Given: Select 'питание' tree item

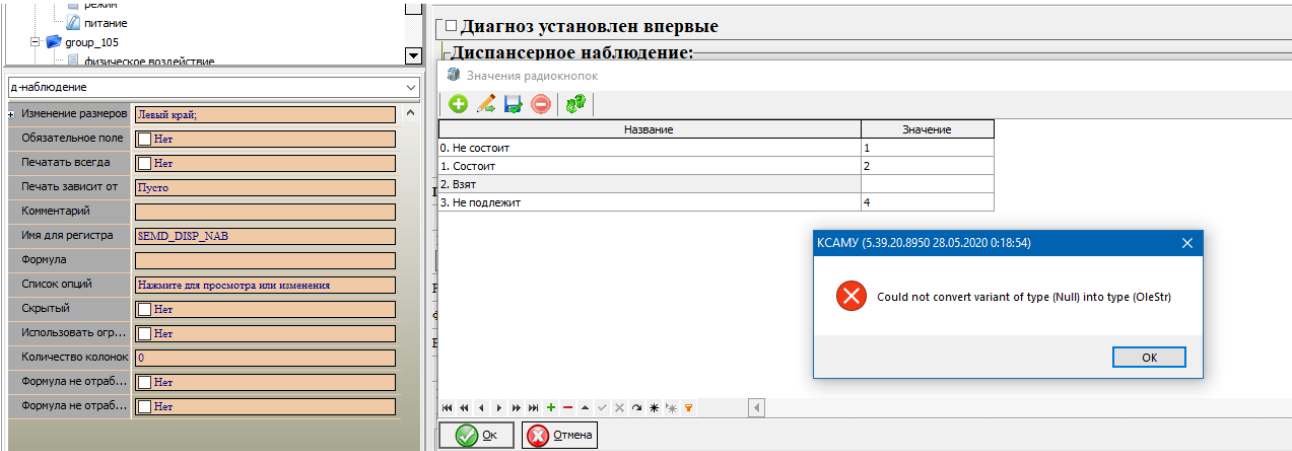Looking at the screenshot, I should pos(105,22).
